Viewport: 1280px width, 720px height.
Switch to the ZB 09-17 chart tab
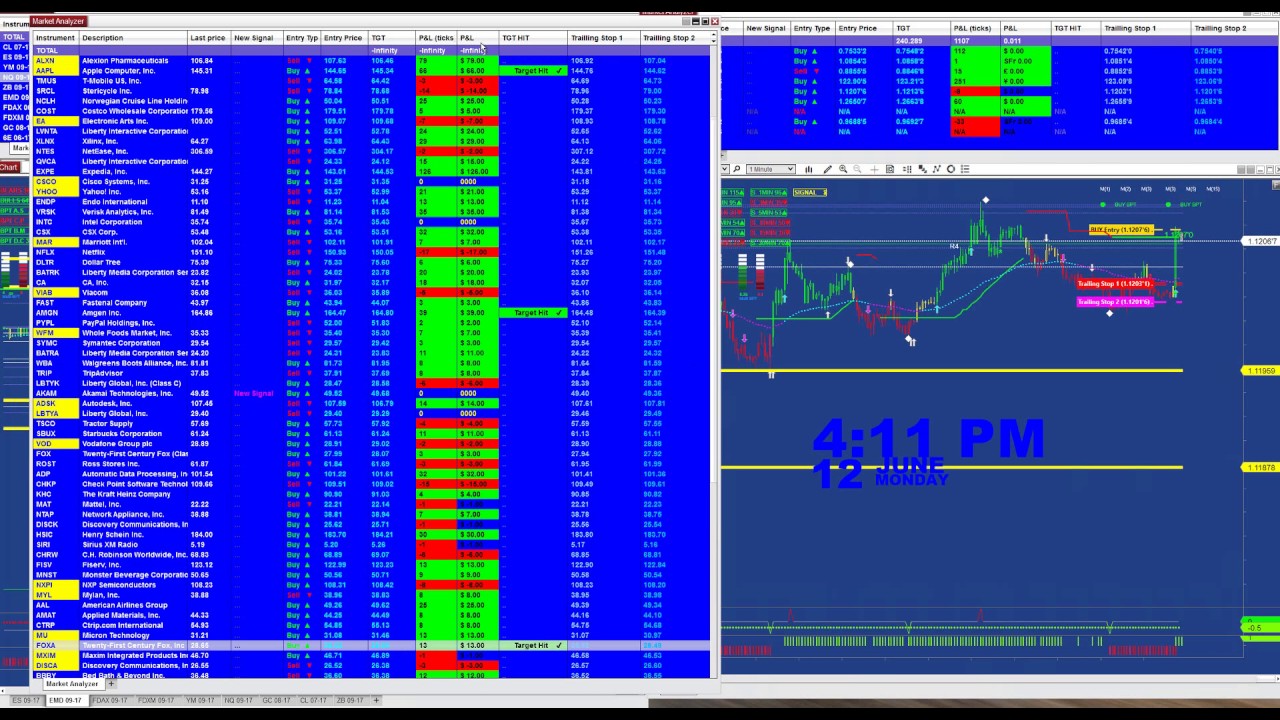coord(350,700)
